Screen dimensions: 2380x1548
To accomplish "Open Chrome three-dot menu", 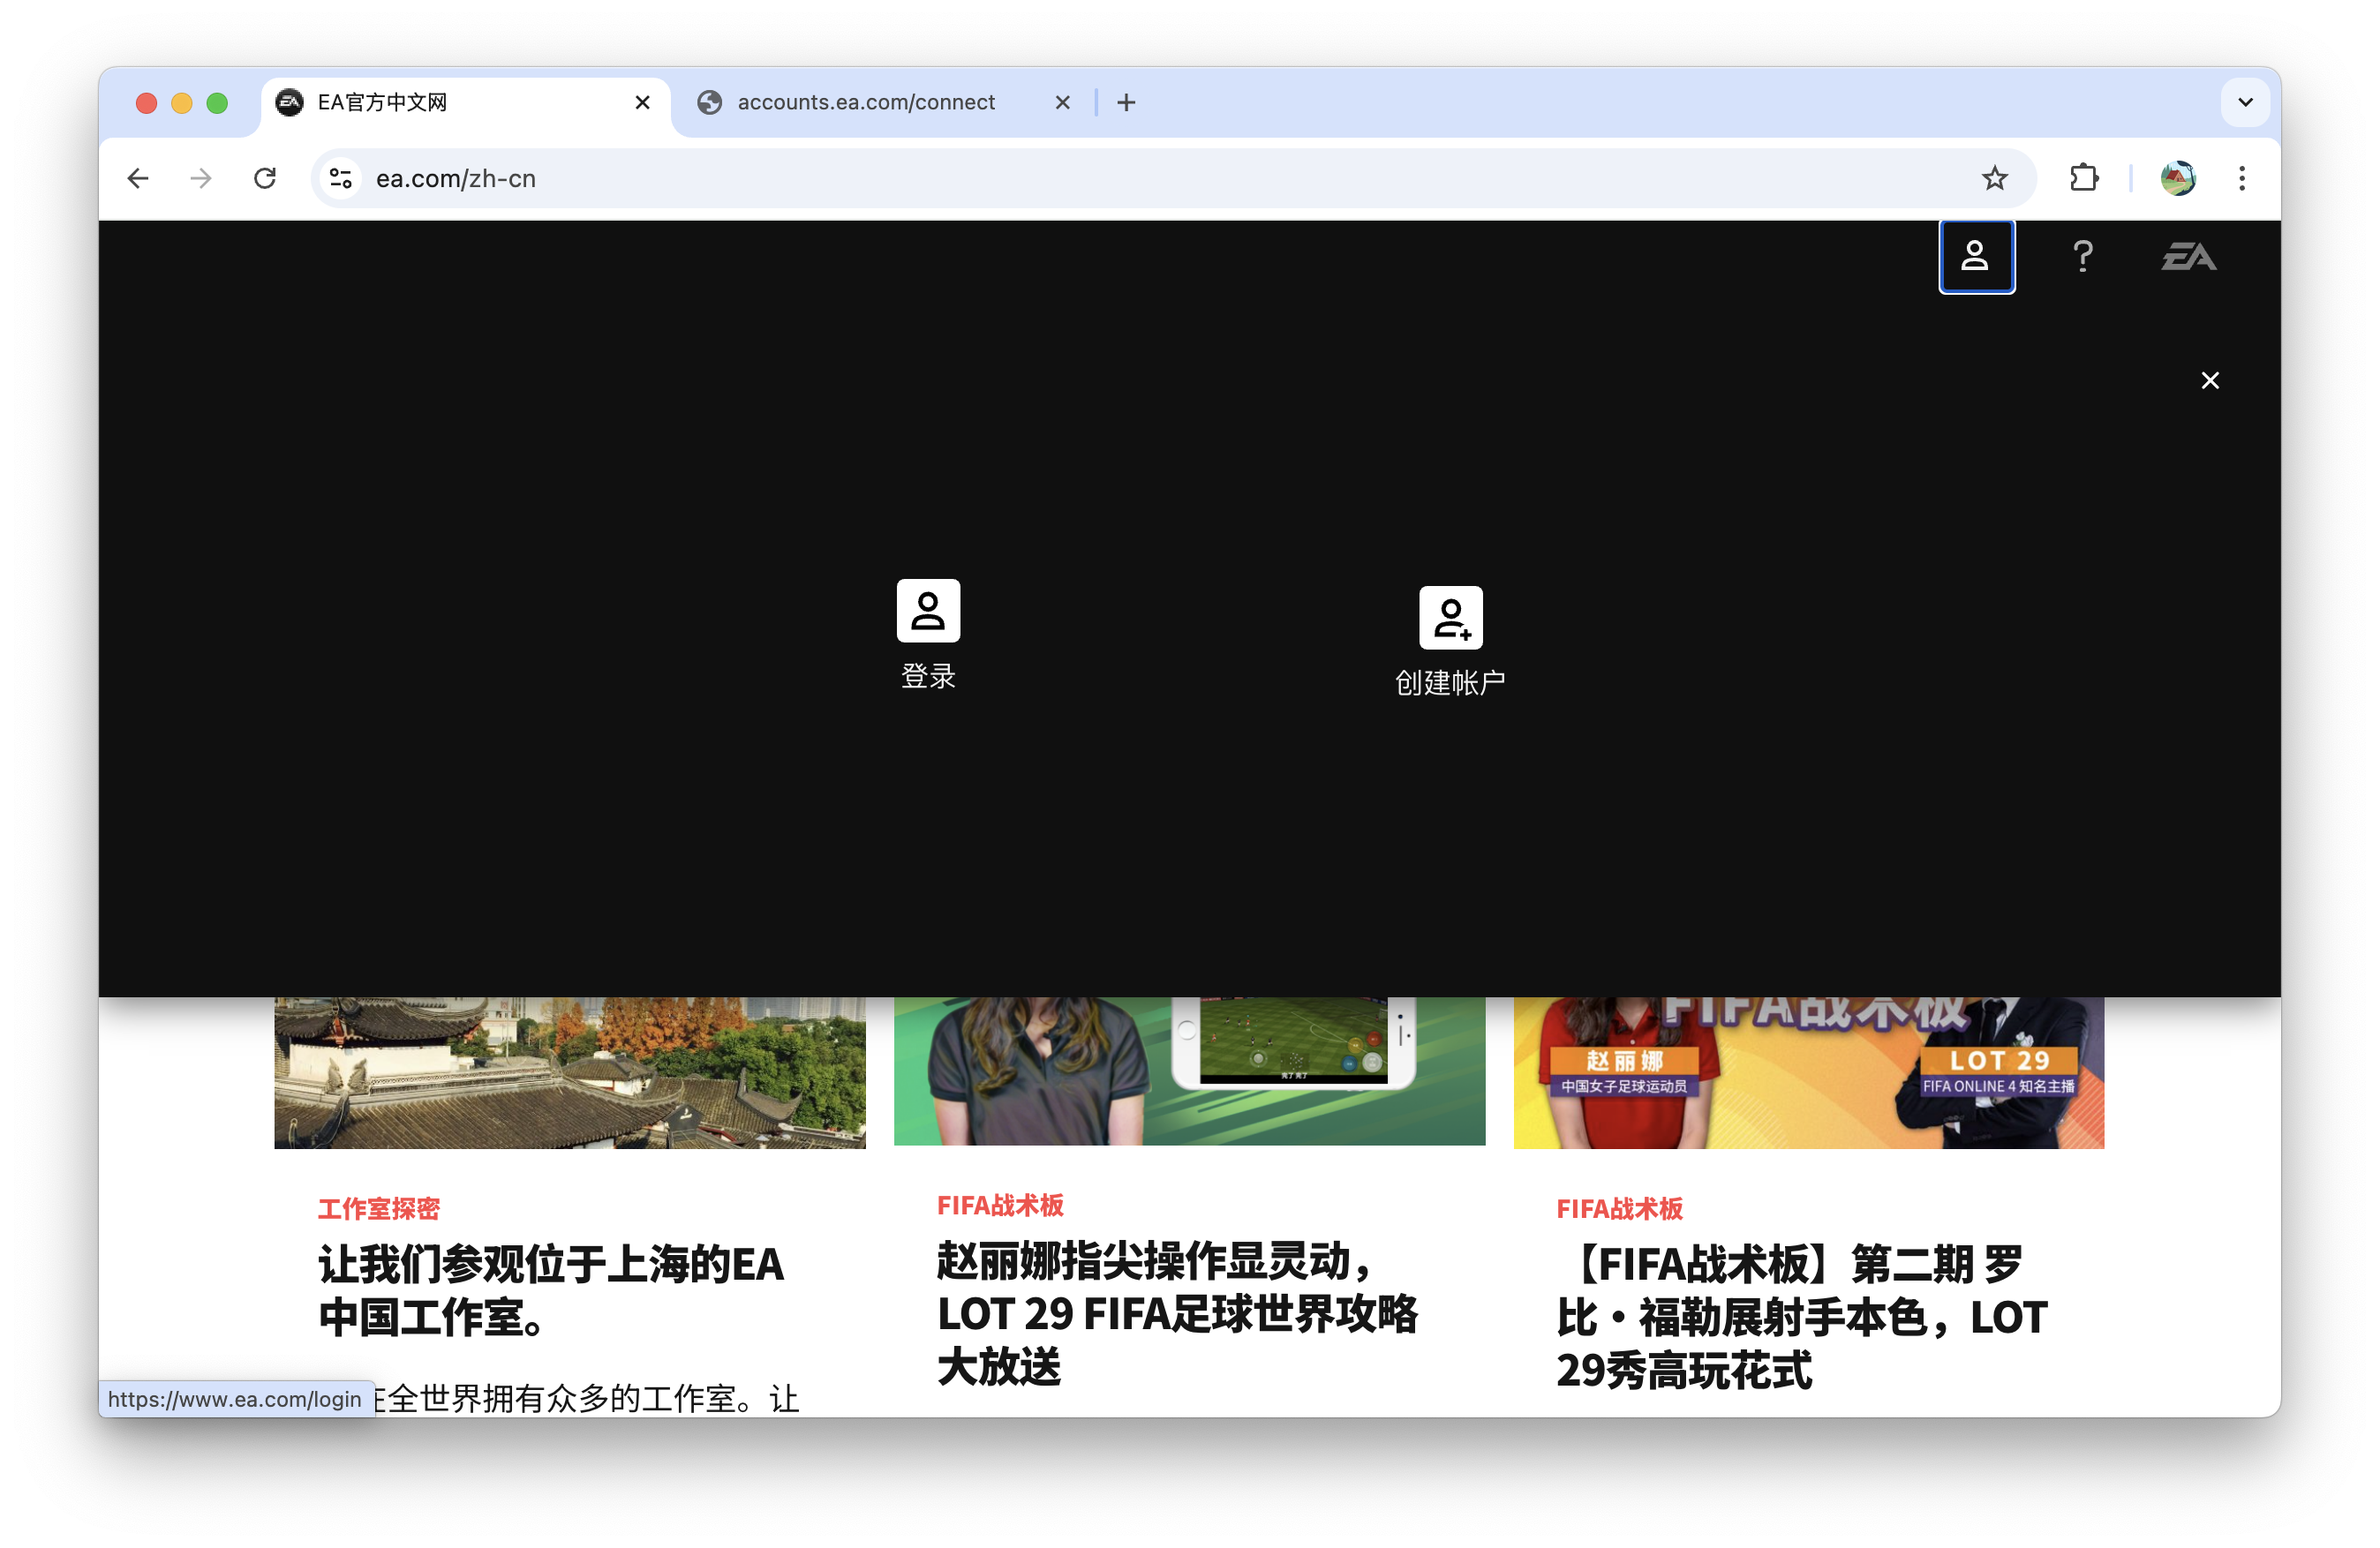I will pyautogui.click(x=2242, y=179).
